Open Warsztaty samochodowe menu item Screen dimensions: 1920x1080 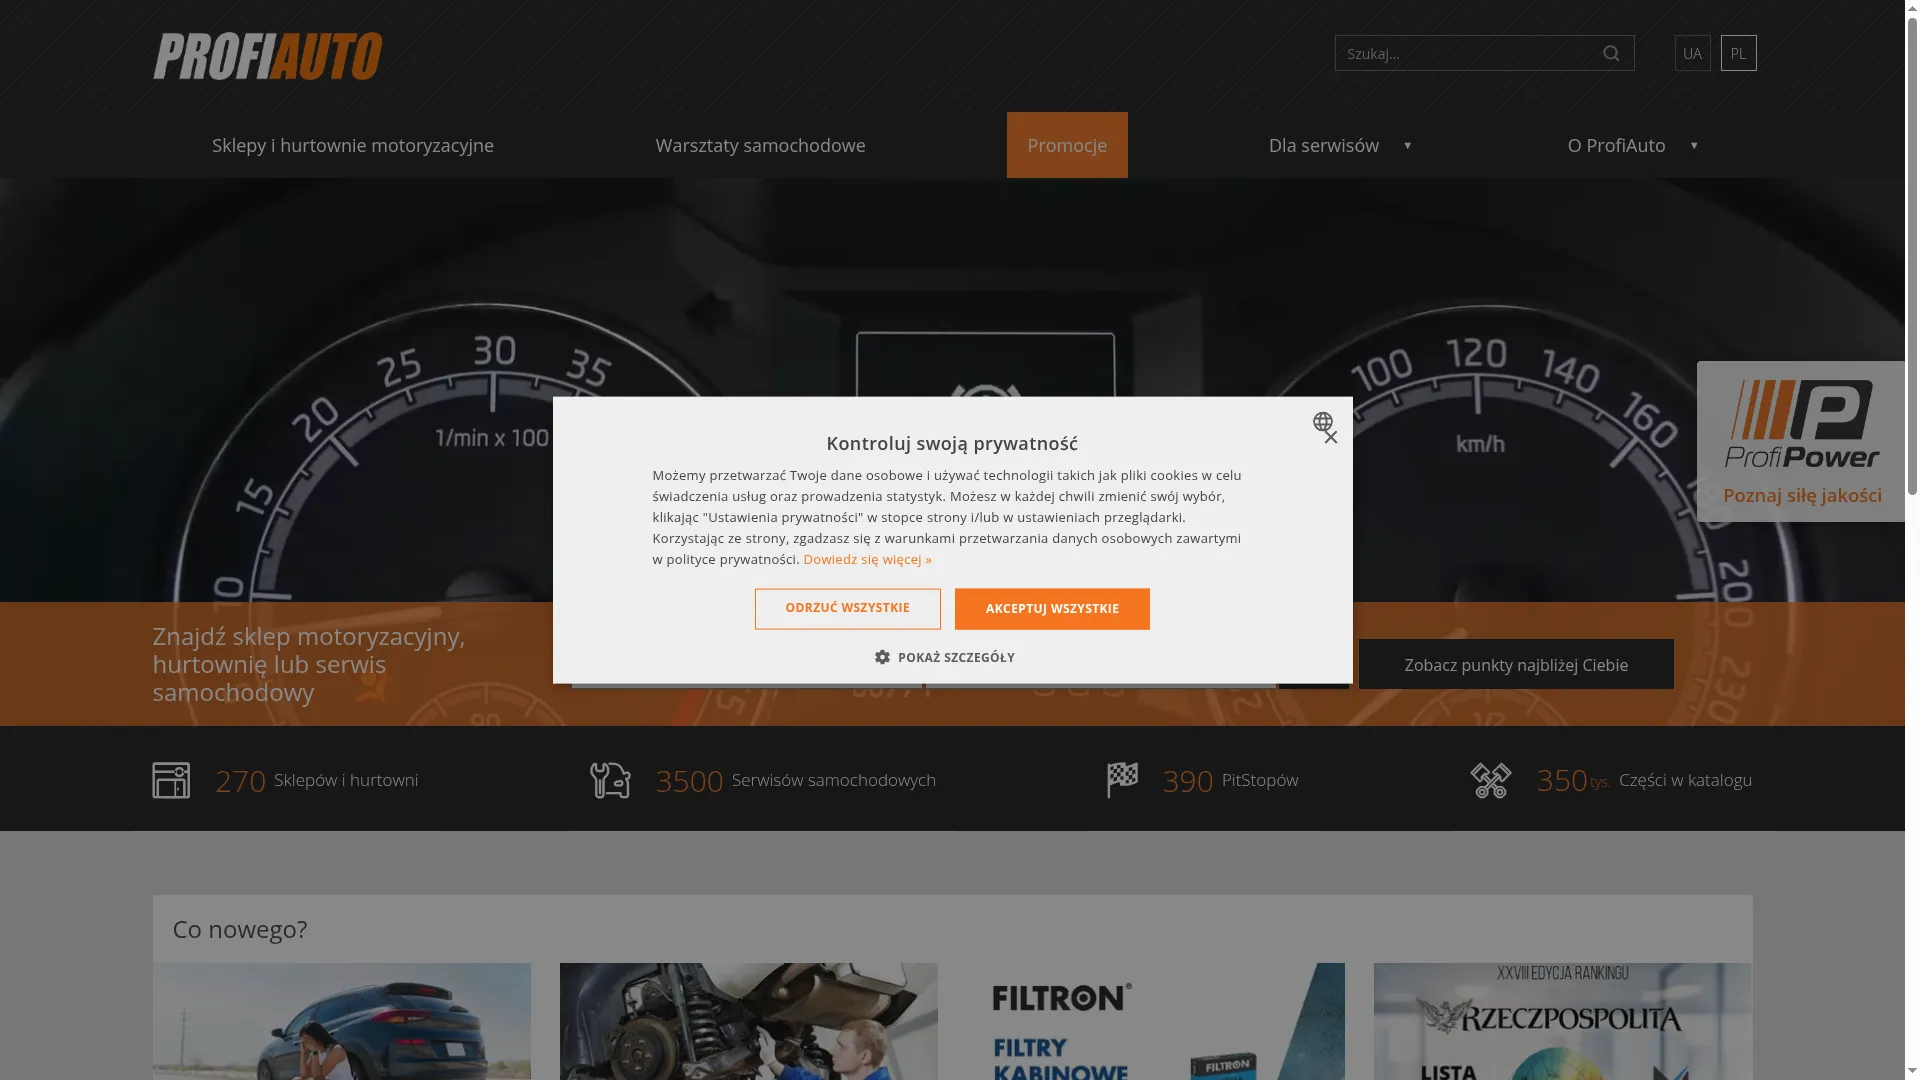coord(760,145)
